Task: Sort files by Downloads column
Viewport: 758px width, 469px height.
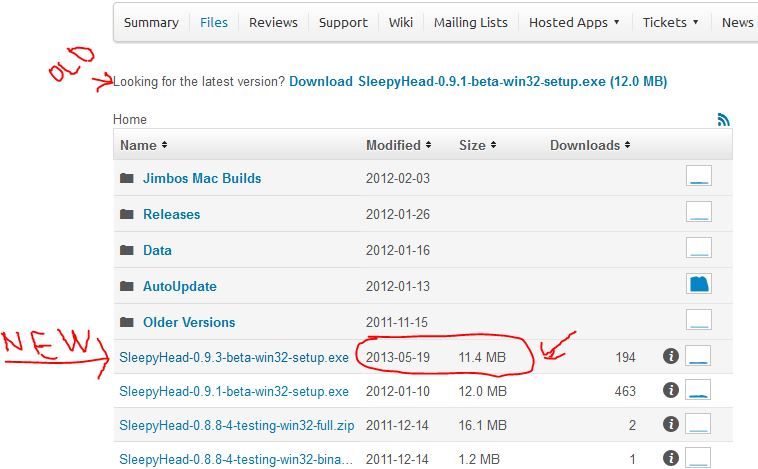Action: (x=590, y=145)
